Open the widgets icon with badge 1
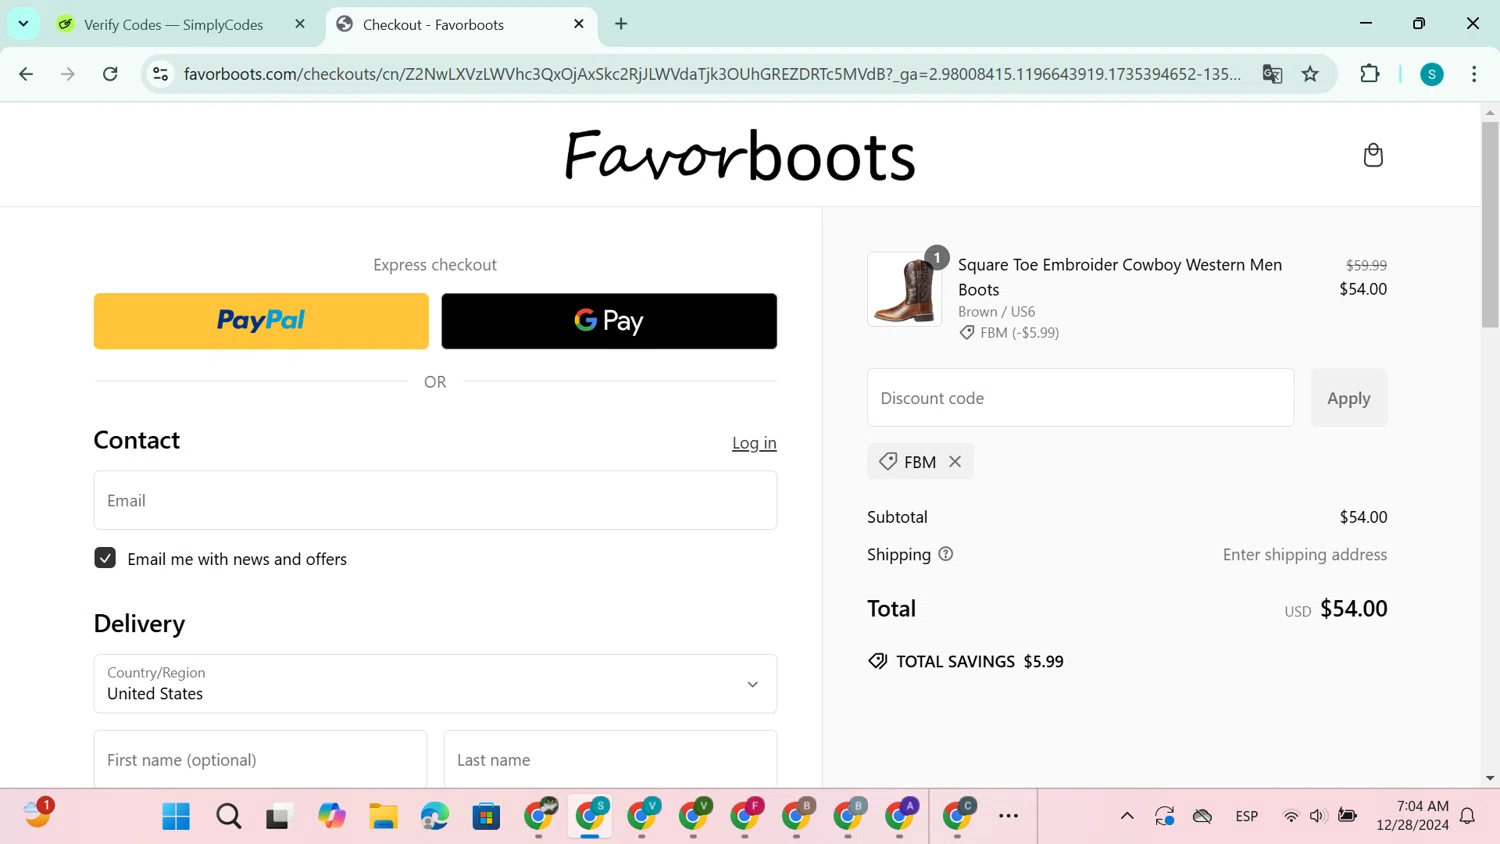Viewport: 1500px width, 844px height. coord(38,814)
